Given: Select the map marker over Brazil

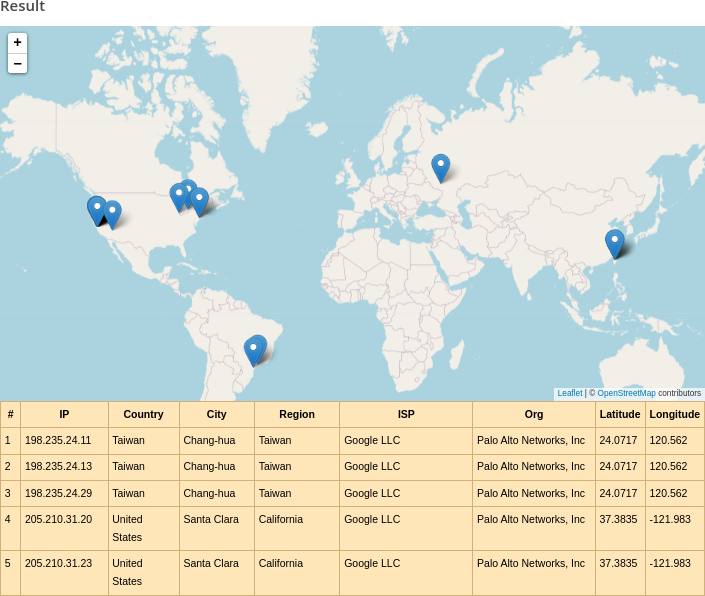Looking at the screenshot, I should click(255, 351).
